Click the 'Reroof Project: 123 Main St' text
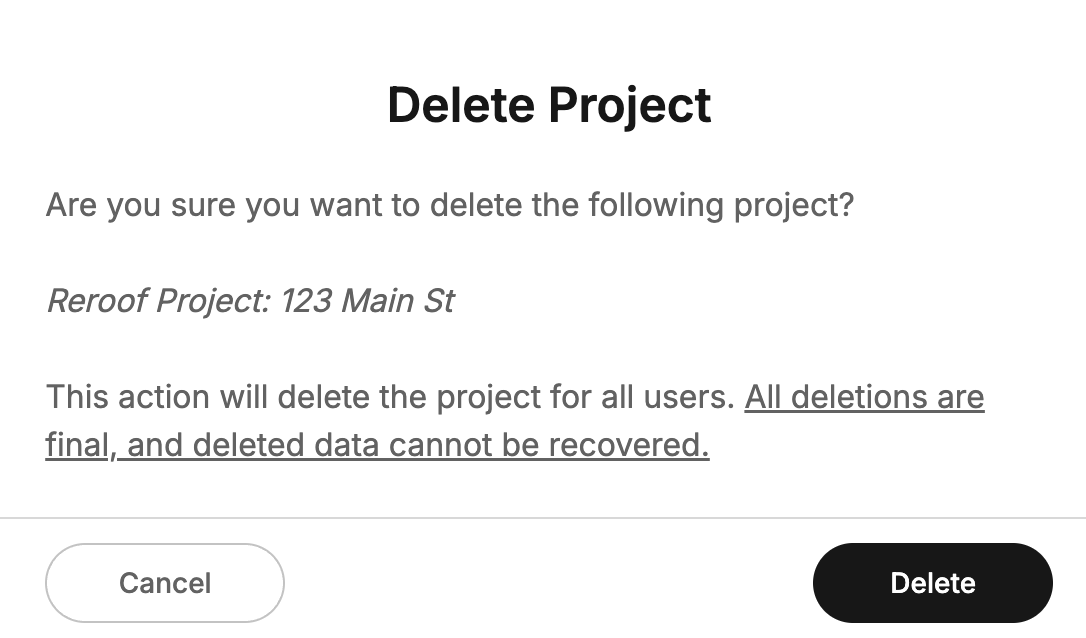 pyautogui.click(x=249, y=300)
